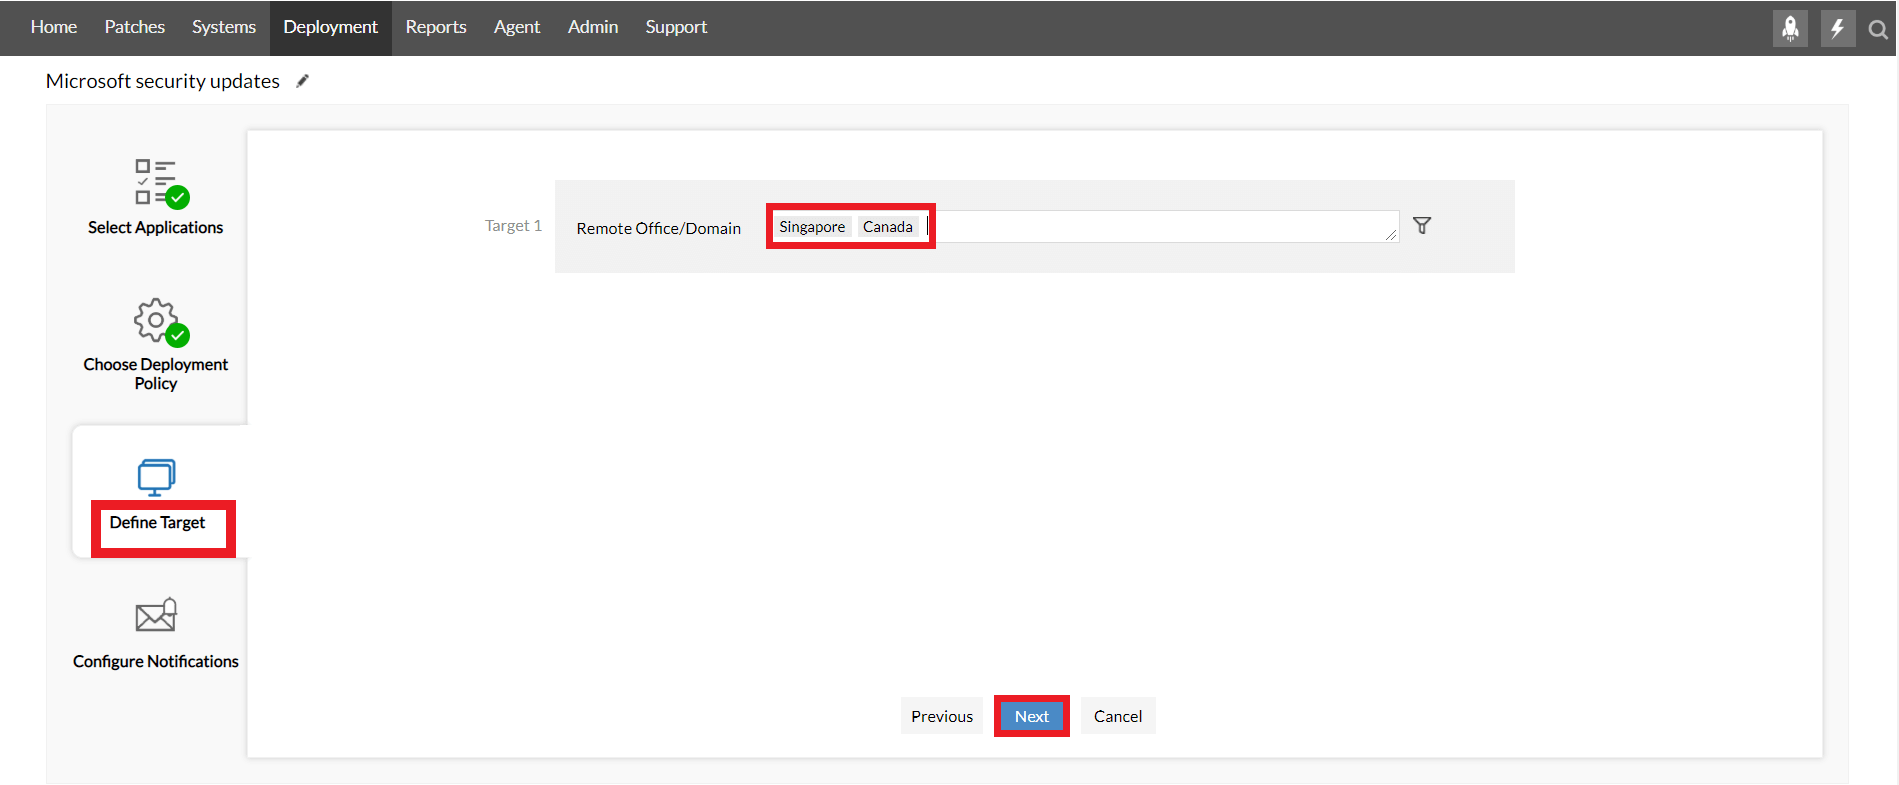This screenshot has height=785, width=1899.
Task: Click the Remote Office/Domain label
Action: point(659,228)
